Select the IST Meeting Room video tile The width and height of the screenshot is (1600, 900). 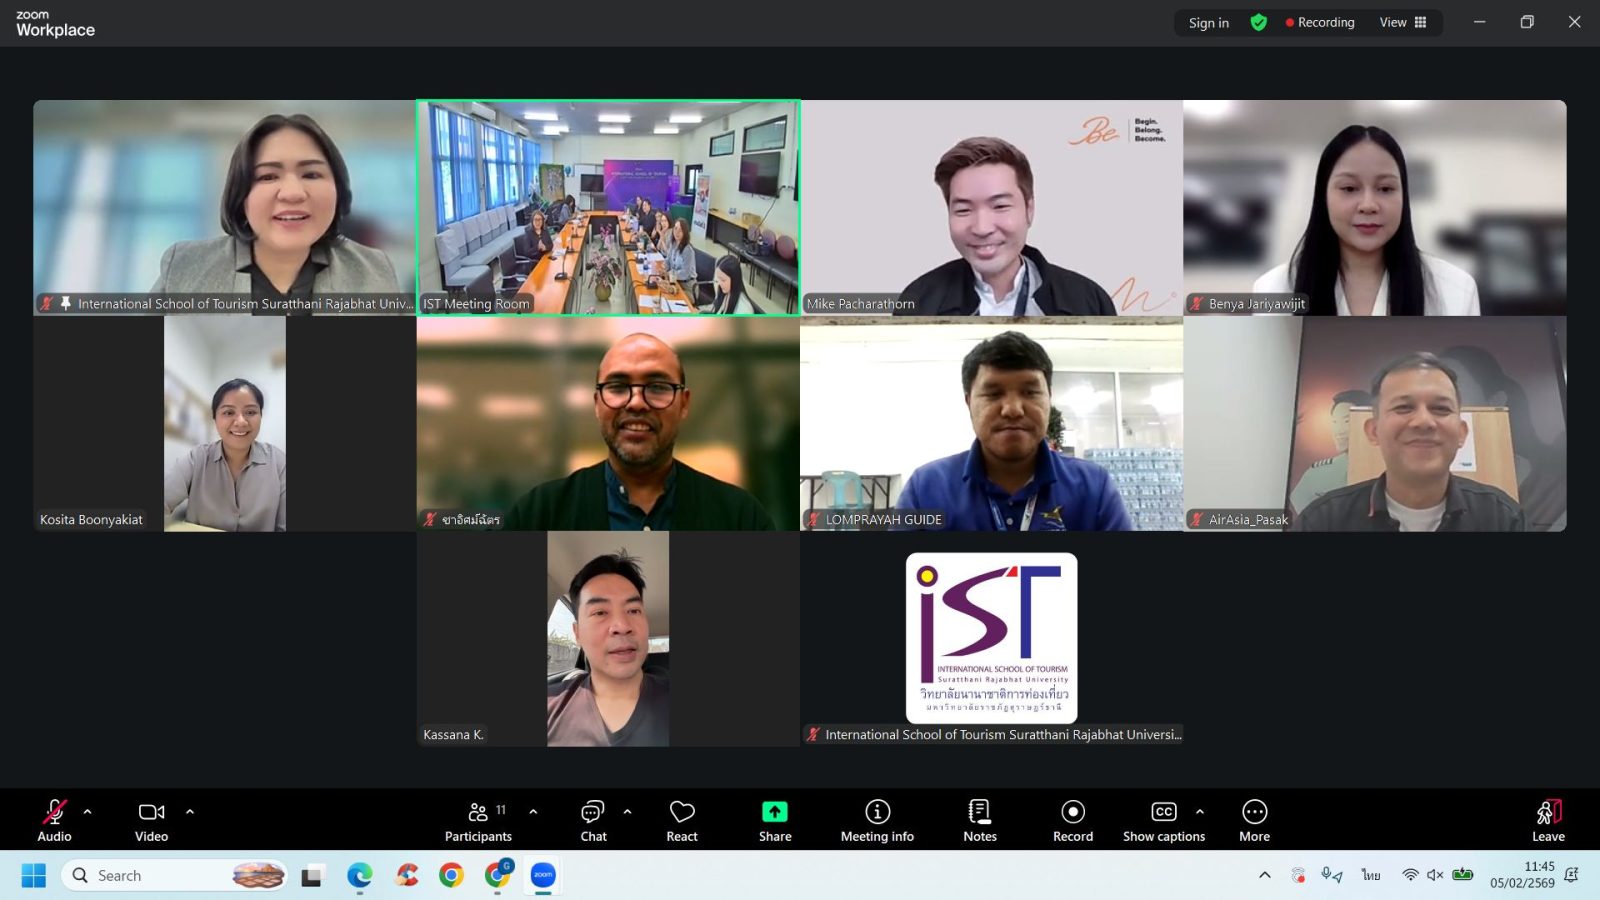[x=608, y=207]
